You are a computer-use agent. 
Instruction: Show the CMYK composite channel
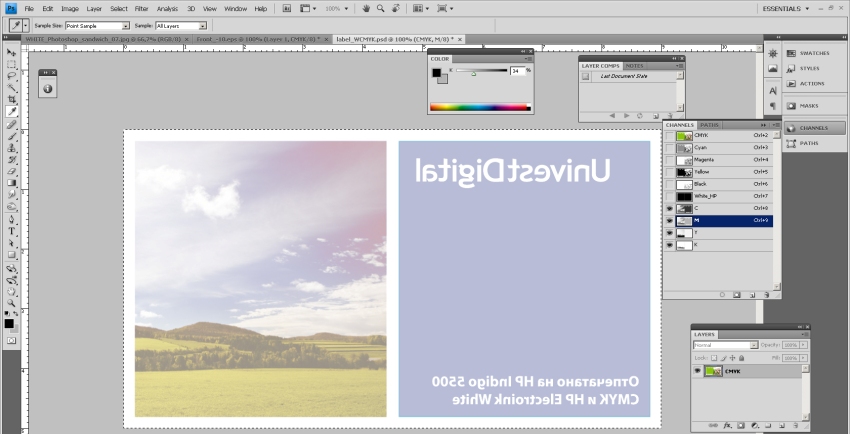[x=670, y=135]
